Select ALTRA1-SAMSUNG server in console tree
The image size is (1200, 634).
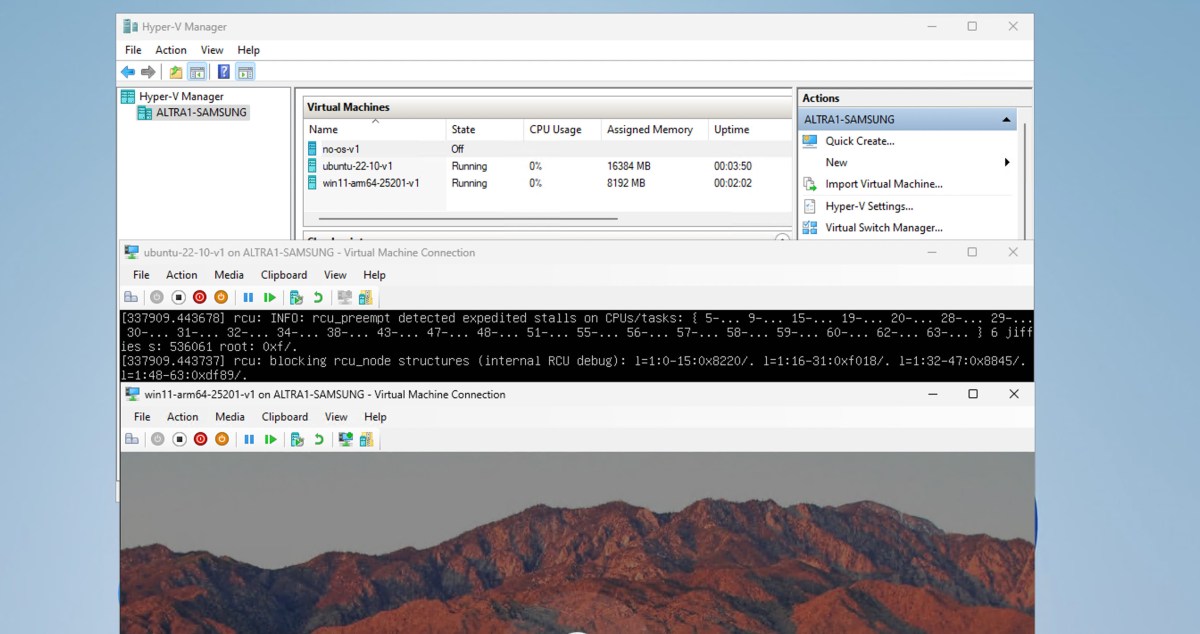coord(201,113)
